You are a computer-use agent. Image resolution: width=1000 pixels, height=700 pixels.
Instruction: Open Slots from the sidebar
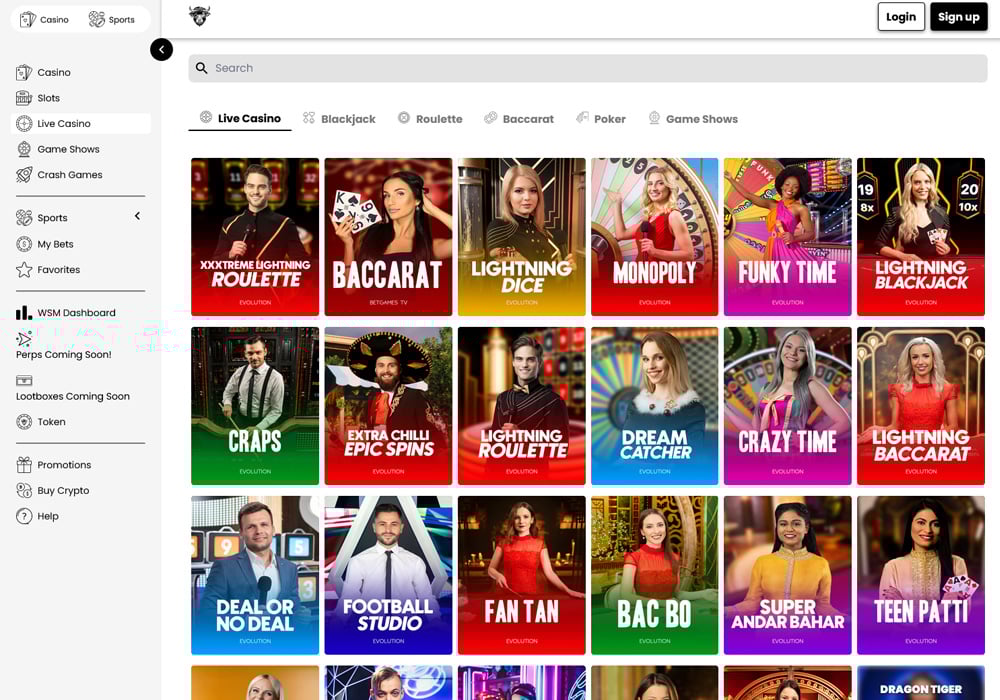coord(81,98)
